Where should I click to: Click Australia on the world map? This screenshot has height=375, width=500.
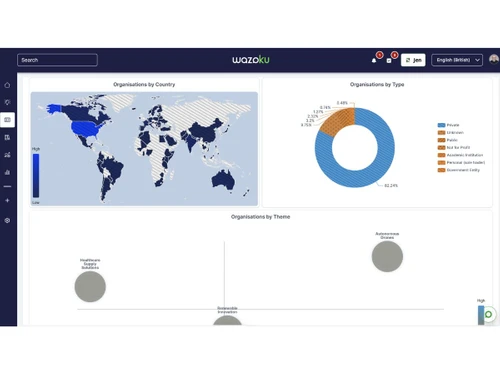pos(223,179)
